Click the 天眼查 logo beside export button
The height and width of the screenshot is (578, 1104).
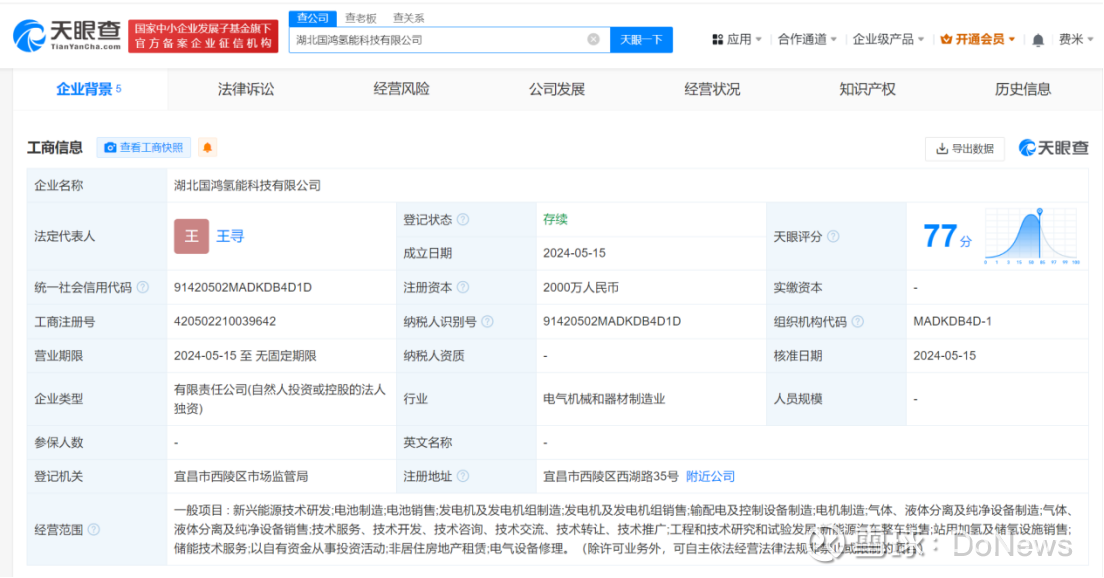[1053, 148]
